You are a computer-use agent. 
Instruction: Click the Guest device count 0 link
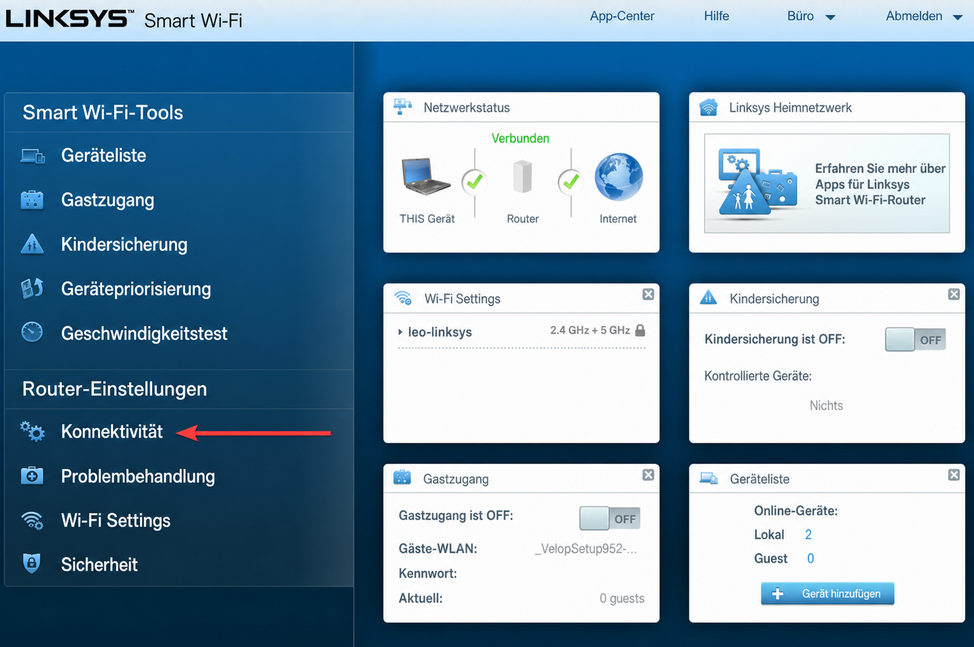click(810, 558)
